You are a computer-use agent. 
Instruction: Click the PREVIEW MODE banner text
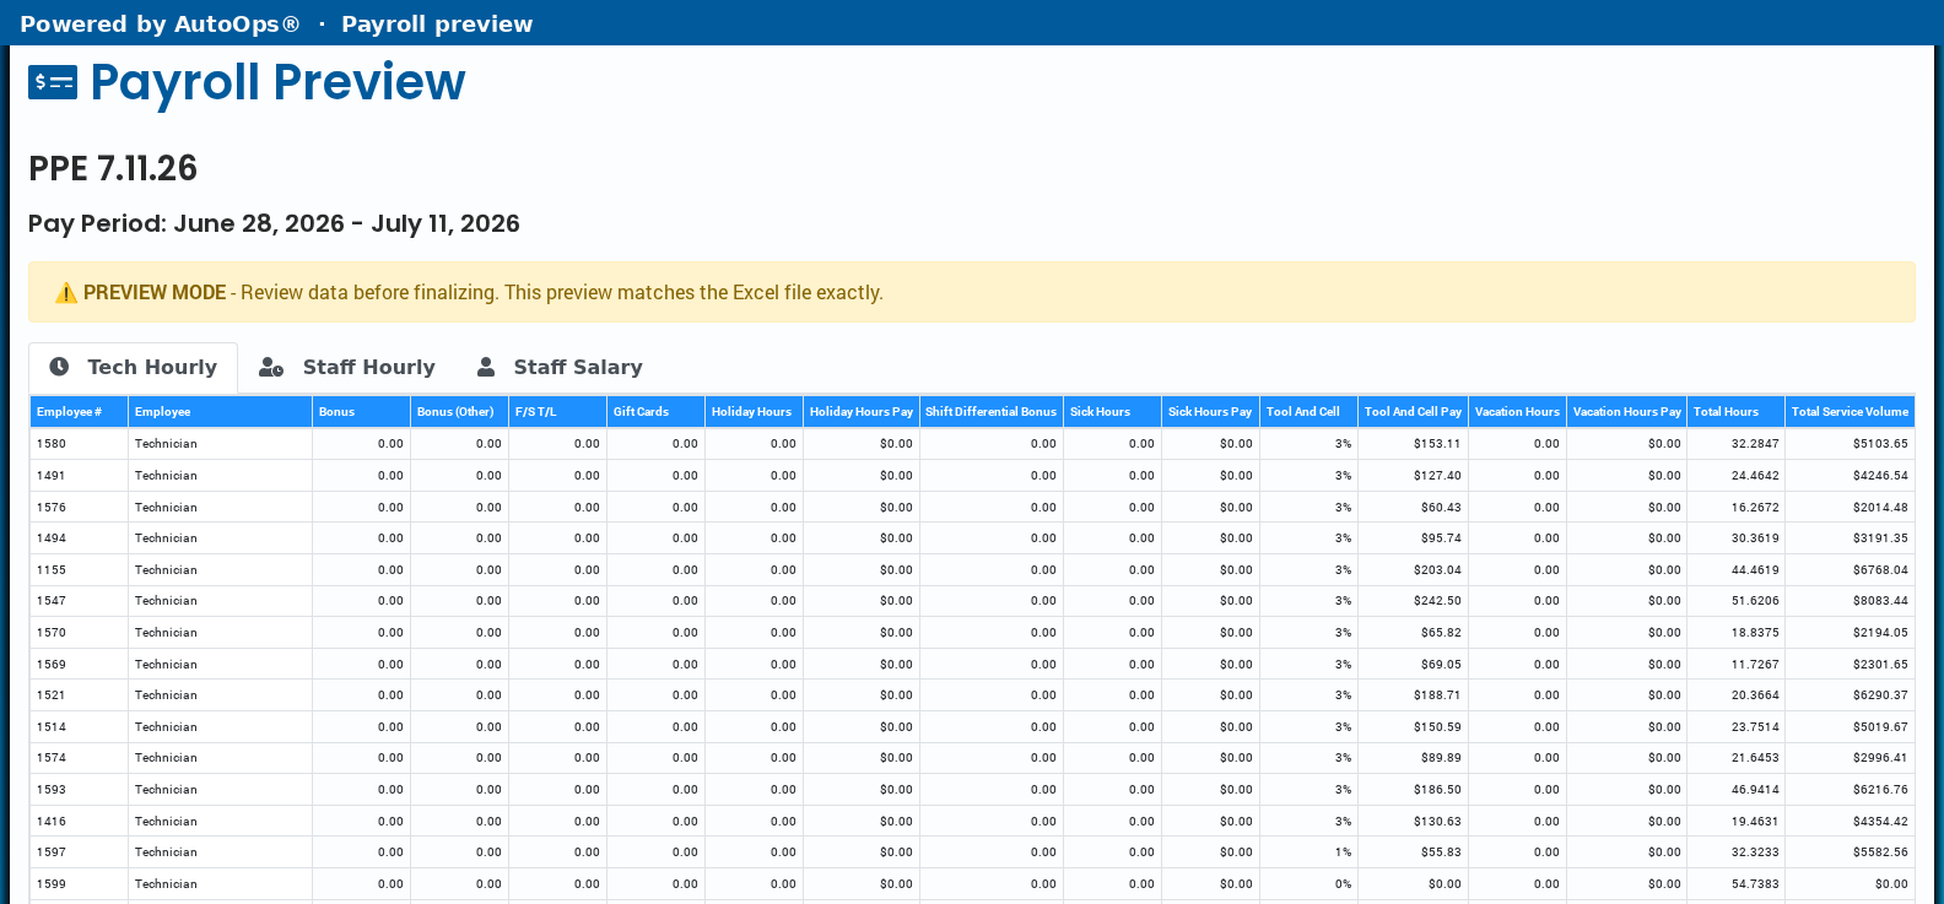155,293
